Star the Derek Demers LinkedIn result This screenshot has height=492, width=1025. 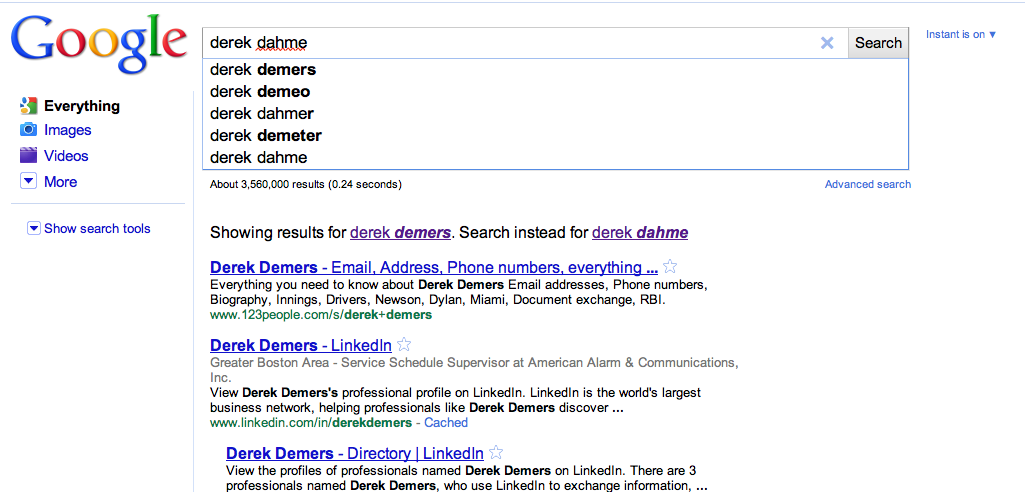pos(404,344)
